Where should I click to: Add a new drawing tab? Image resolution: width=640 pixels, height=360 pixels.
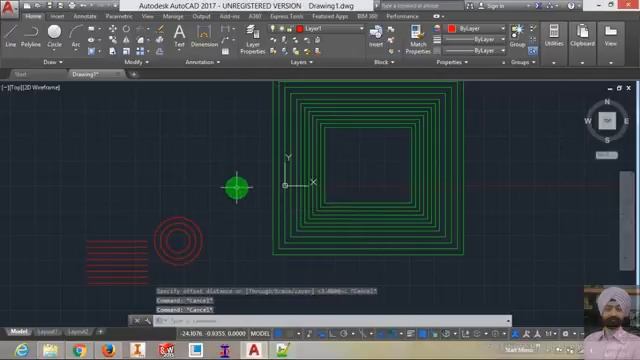click(x=133, y=74)
